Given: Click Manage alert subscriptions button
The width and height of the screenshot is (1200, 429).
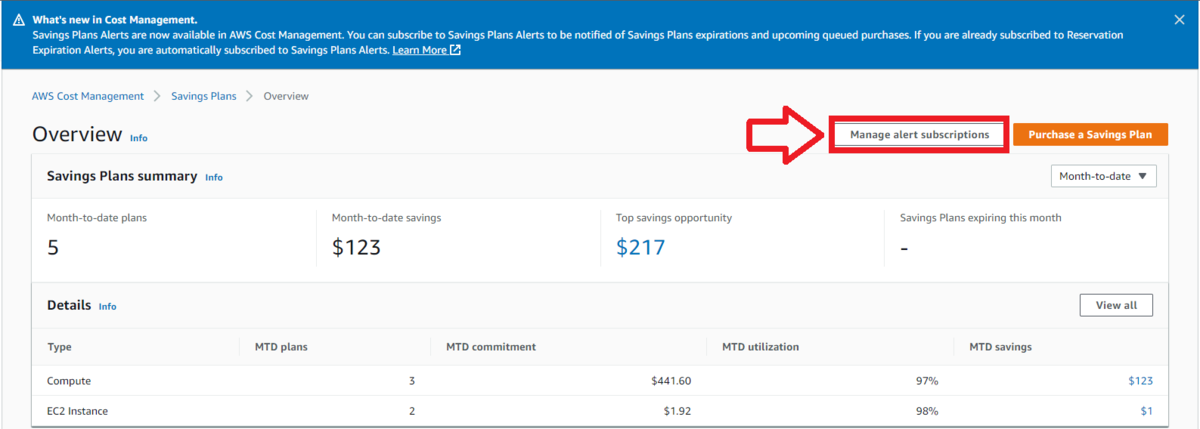Looking at the screenshot, I should pos(919,134).
